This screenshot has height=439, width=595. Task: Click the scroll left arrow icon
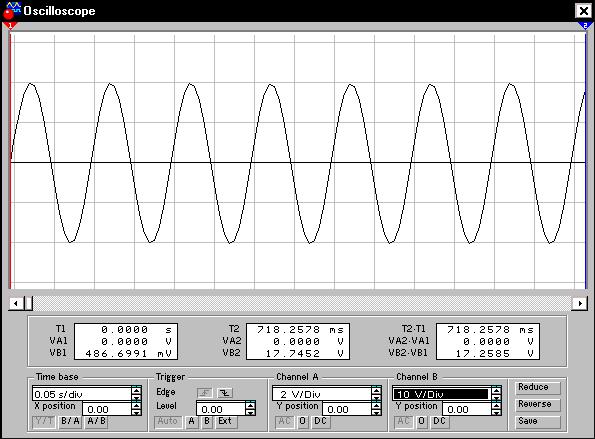pyautogui.click(x=16, y=303)
